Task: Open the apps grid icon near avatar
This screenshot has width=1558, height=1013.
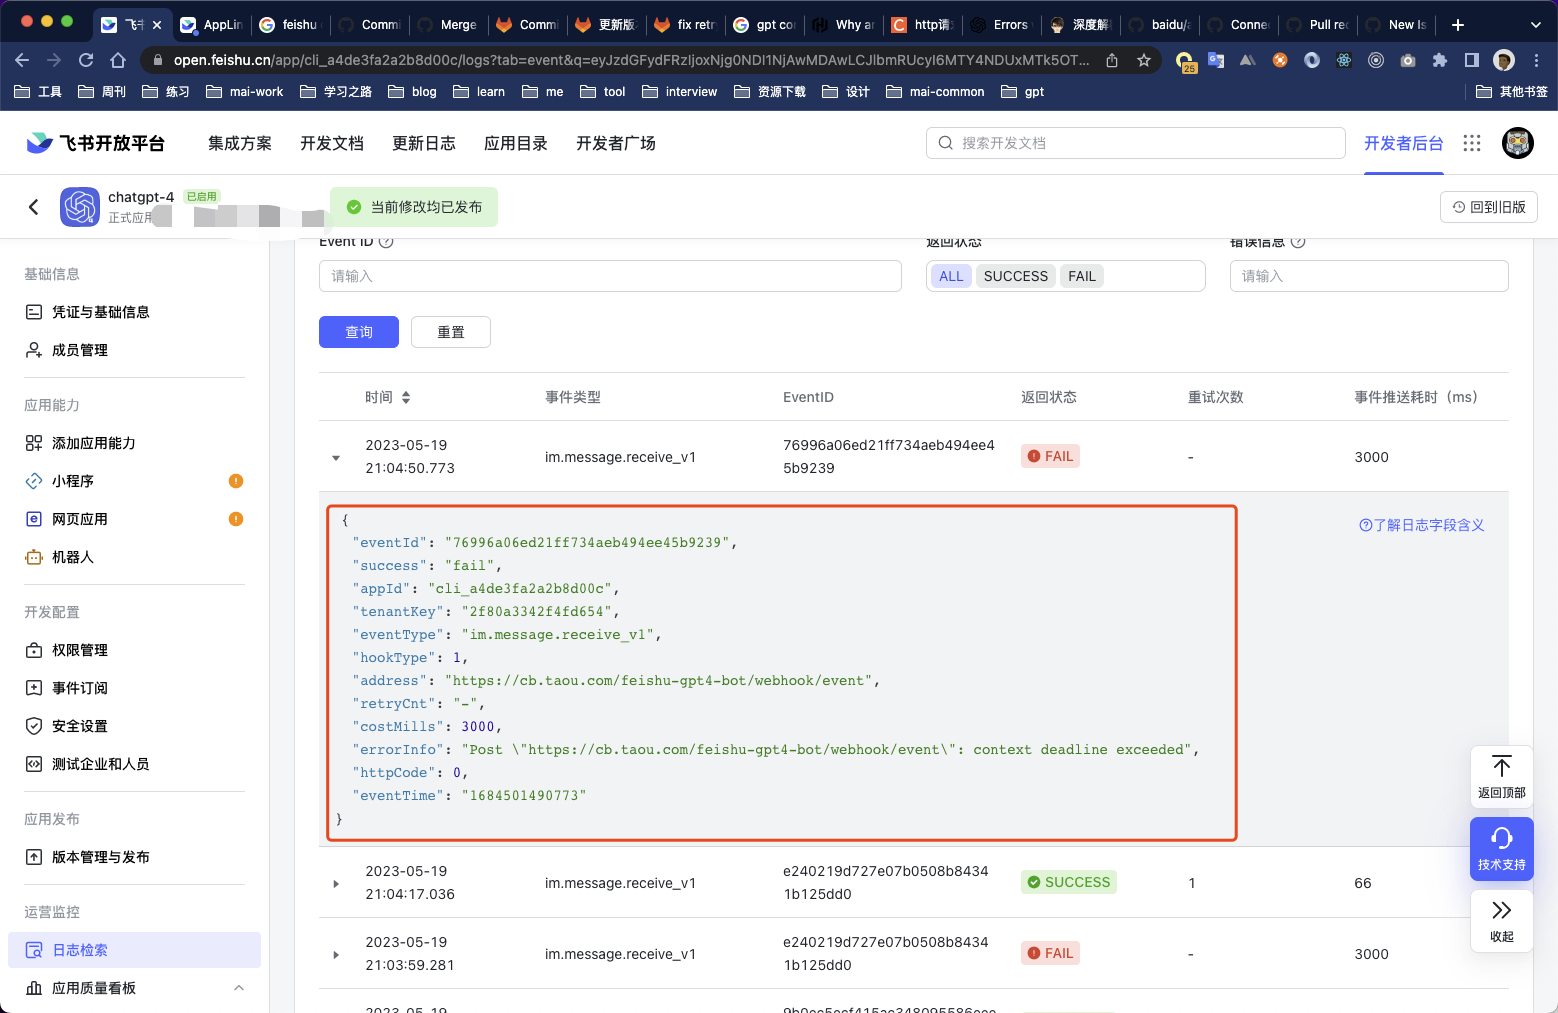Action: click(x=1471, y=143)
